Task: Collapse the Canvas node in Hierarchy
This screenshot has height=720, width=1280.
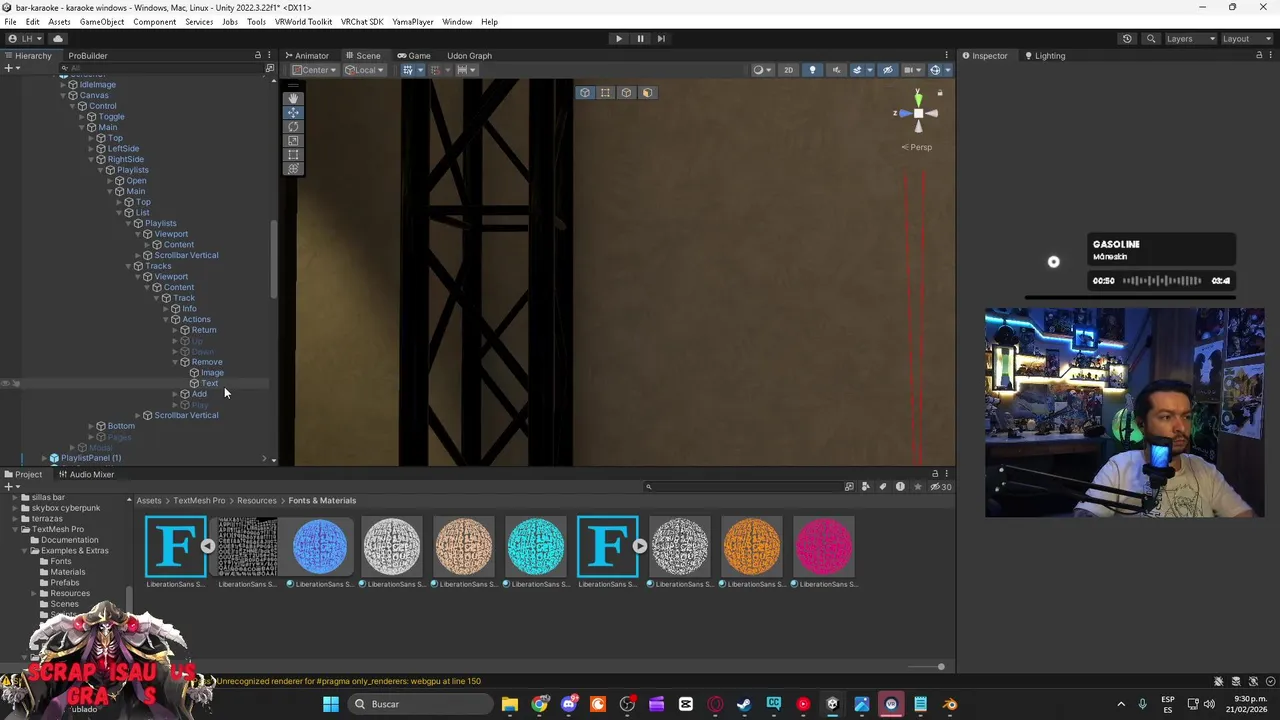Action: (63, 96)
